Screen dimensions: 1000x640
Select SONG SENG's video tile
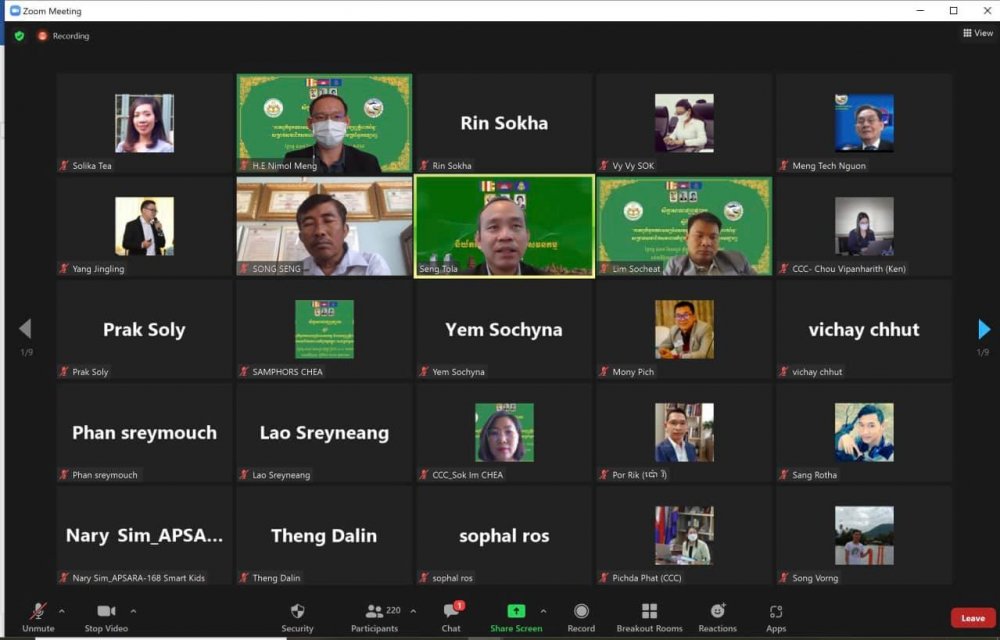pyautogui.click(x=324, y=227)
